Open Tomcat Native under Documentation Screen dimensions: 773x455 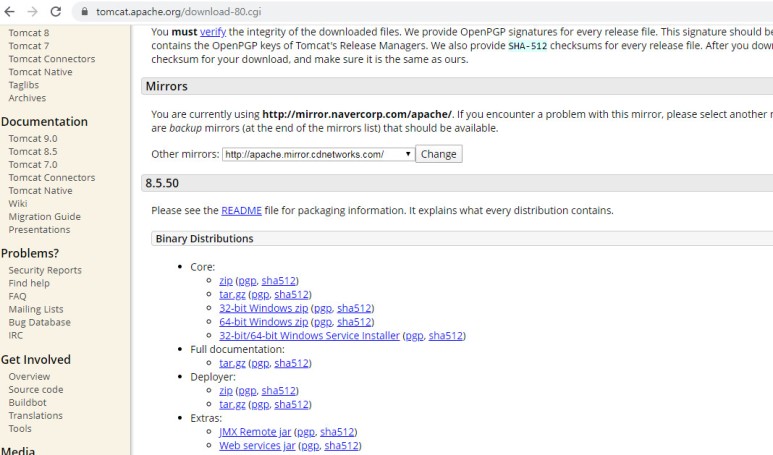coord(40,191)
